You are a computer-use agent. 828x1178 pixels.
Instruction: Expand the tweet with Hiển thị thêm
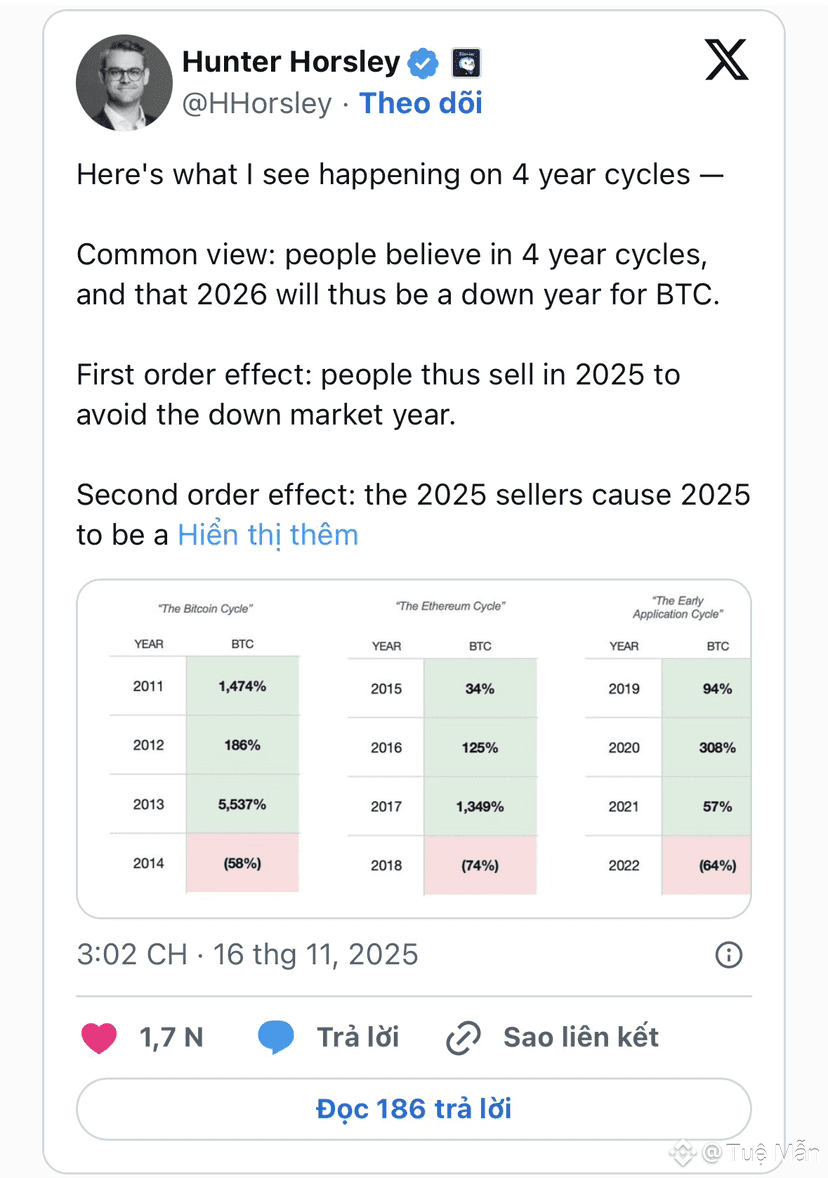click(x=268, y=535)
